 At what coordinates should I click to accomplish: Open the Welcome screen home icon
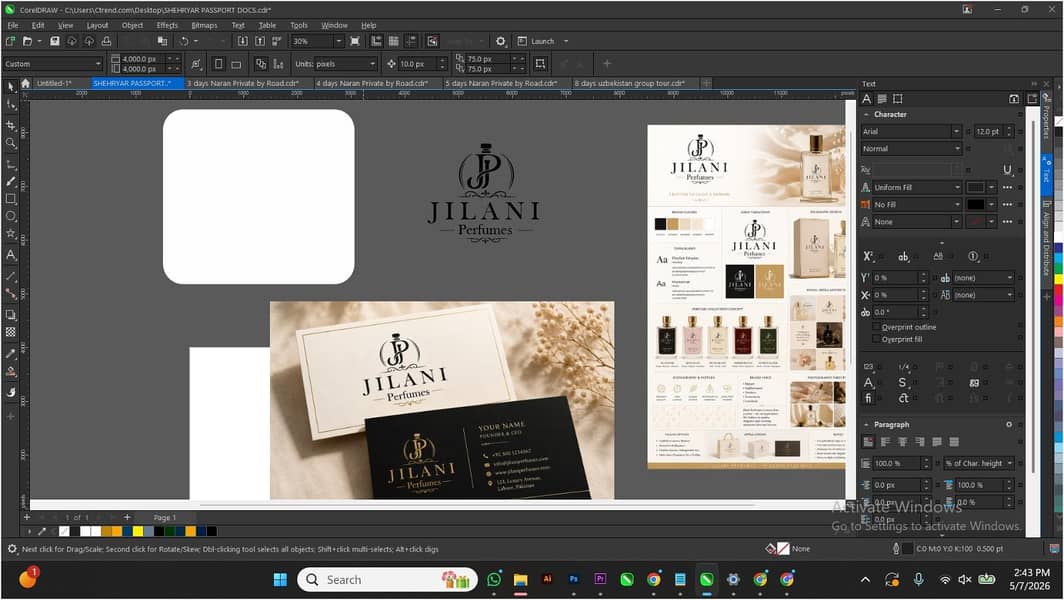[25, 83]
